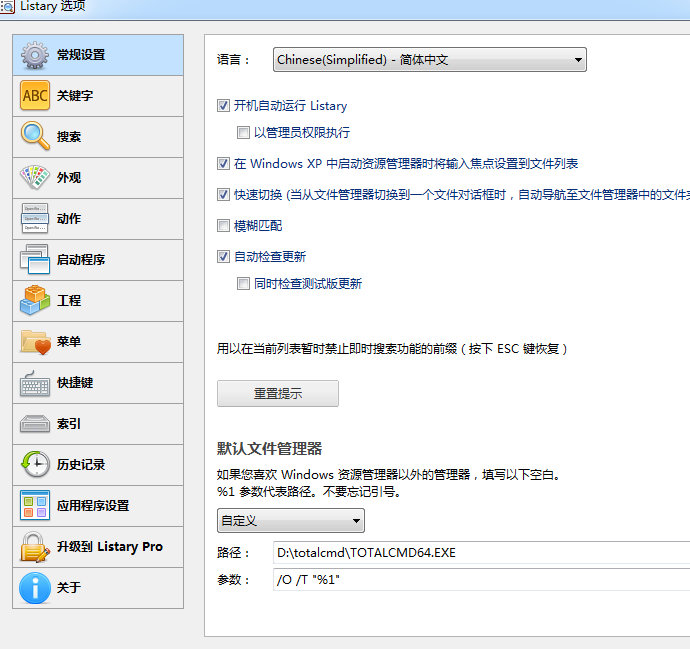The width and height of the screenshot is (690, 649).
Task: Click the 路径 field with TOTALCMD64.EXE
Action: [481, 553]
